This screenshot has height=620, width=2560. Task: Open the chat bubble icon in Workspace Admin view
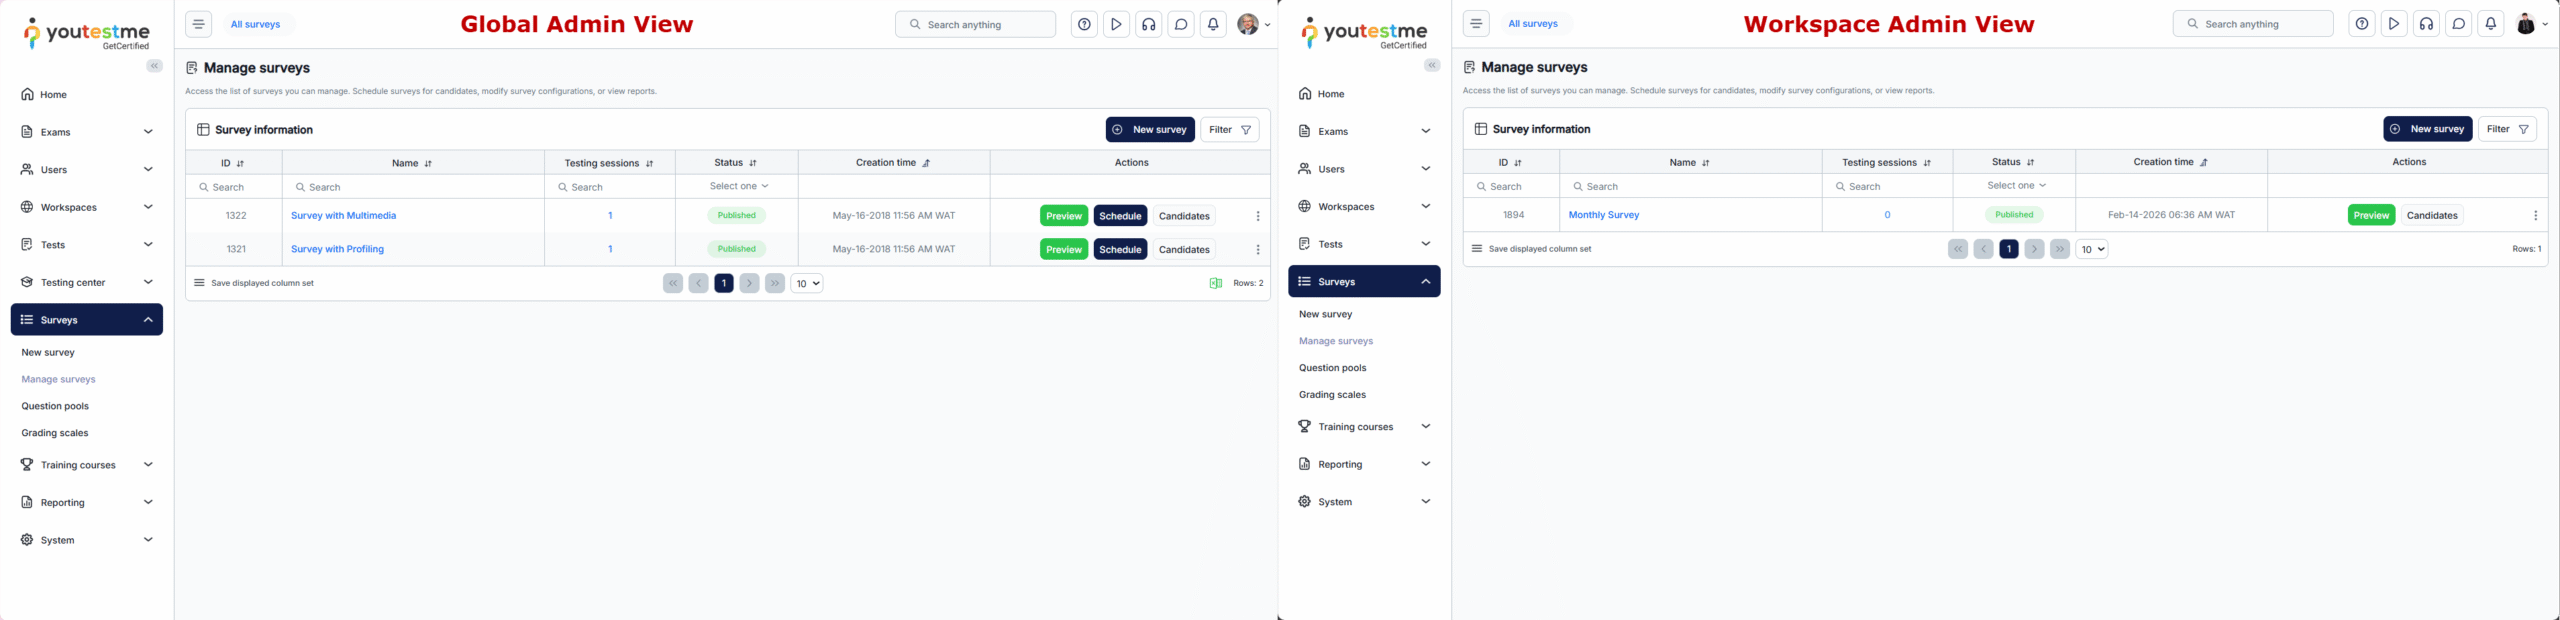2458,24
